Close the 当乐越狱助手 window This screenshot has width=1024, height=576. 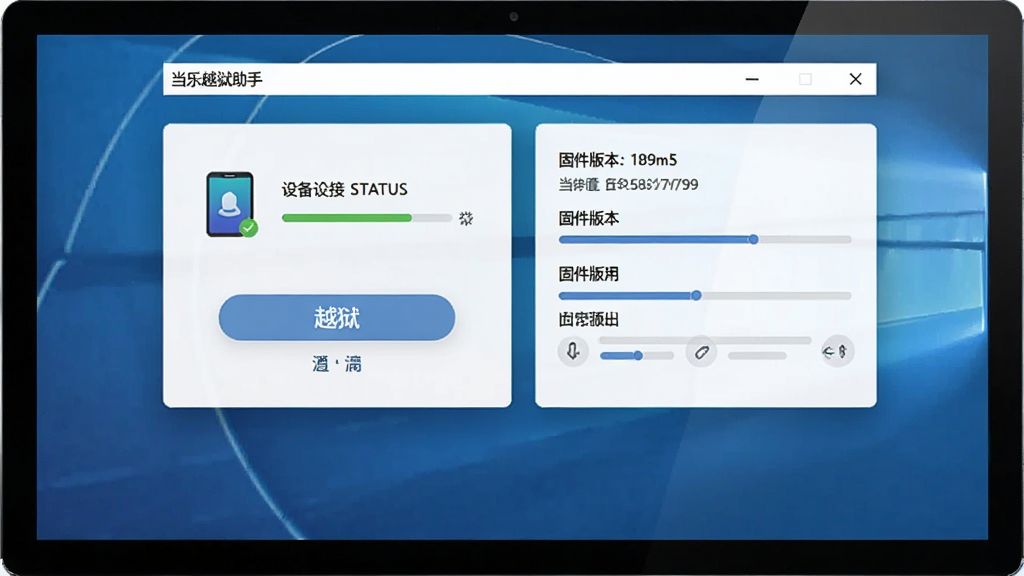pyautogui.click(x=856, y=79)
